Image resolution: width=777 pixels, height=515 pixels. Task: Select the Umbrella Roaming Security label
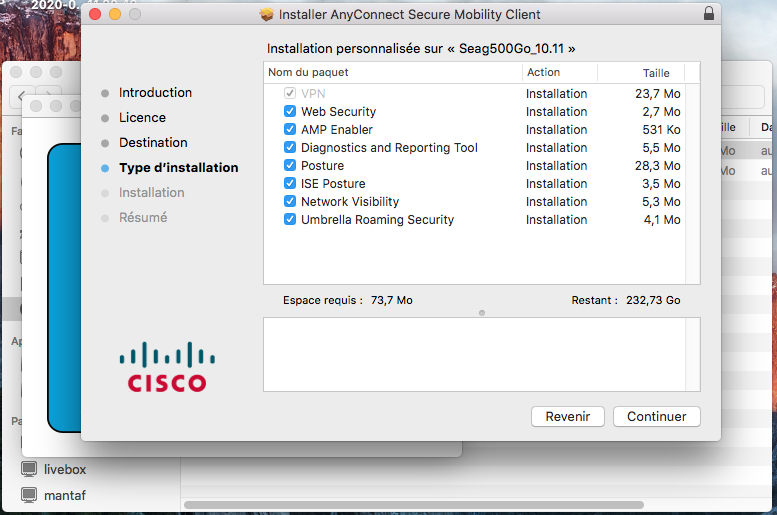coord(378,220)
